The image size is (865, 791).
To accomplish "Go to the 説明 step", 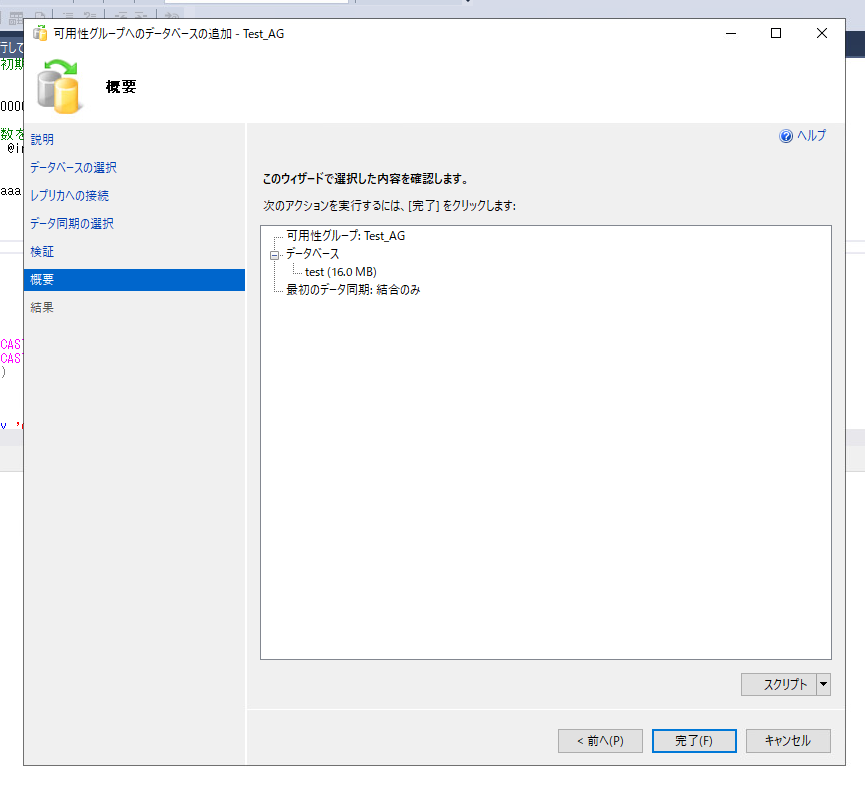I will [x=42, y=139].
